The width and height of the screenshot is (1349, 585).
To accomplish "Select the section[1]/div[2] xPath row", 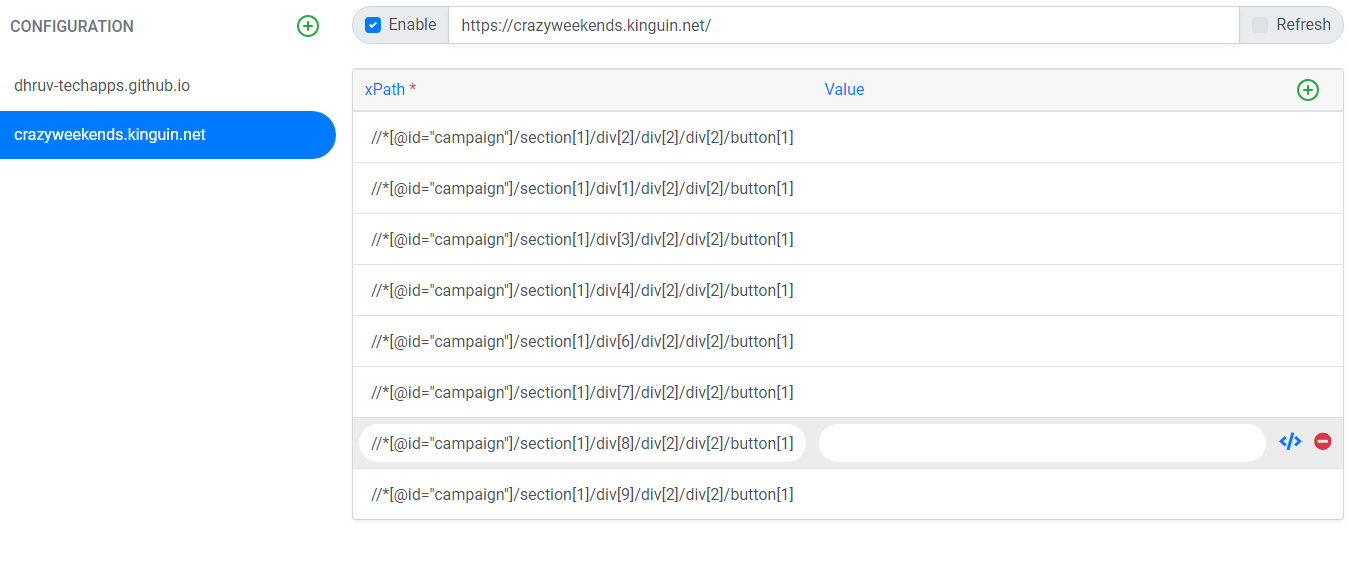I will (x=847, y=137).
